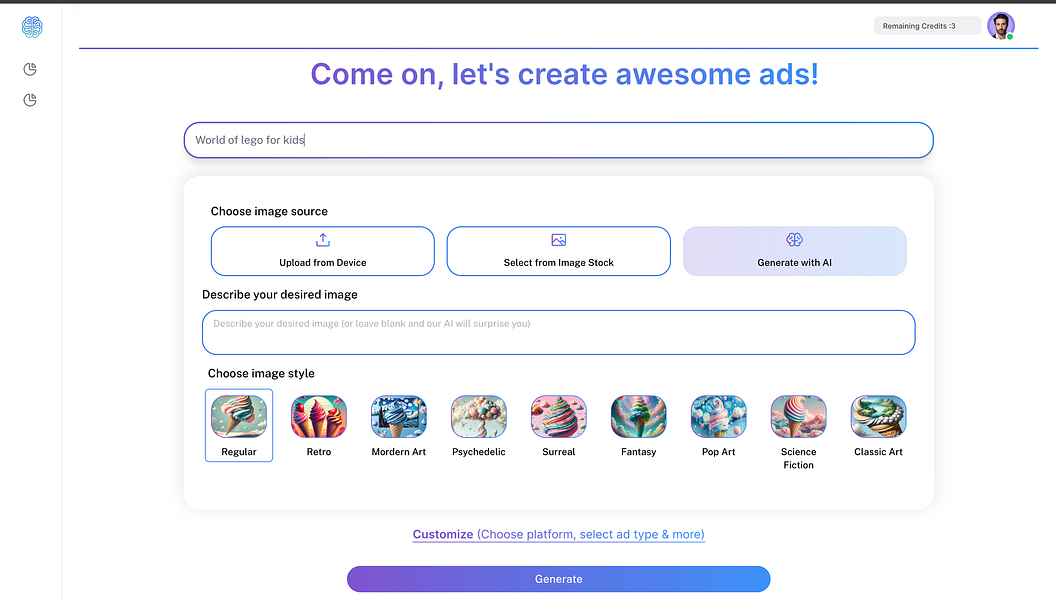Choose Upload from Device
The height and width of the screenshot is (600, 1056).
tap(323, 251)
